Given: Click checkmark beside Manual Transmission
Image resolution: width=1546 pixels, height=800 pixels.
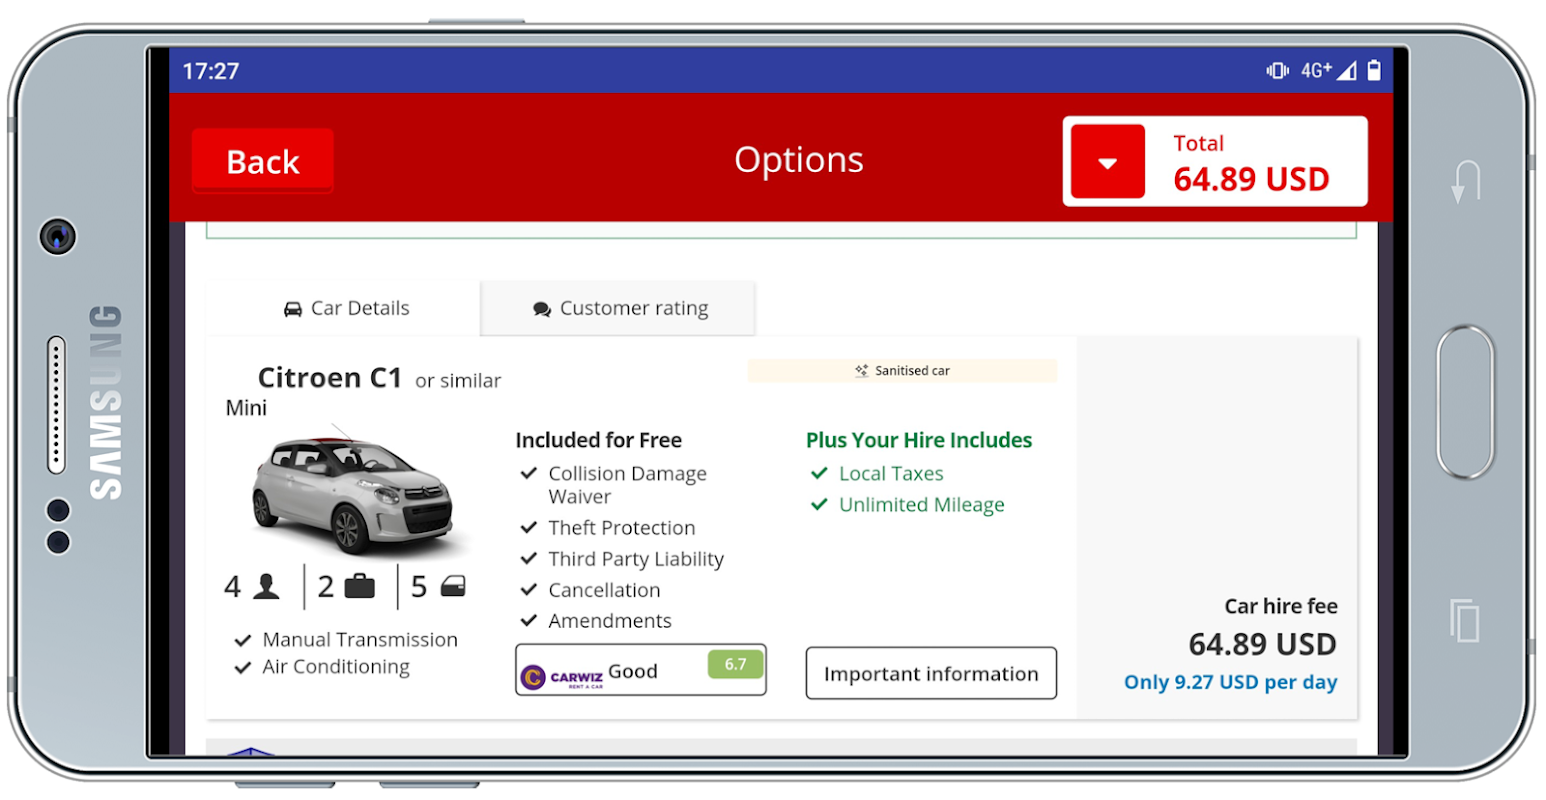Looking at the screenshot, I should [242, 640].
